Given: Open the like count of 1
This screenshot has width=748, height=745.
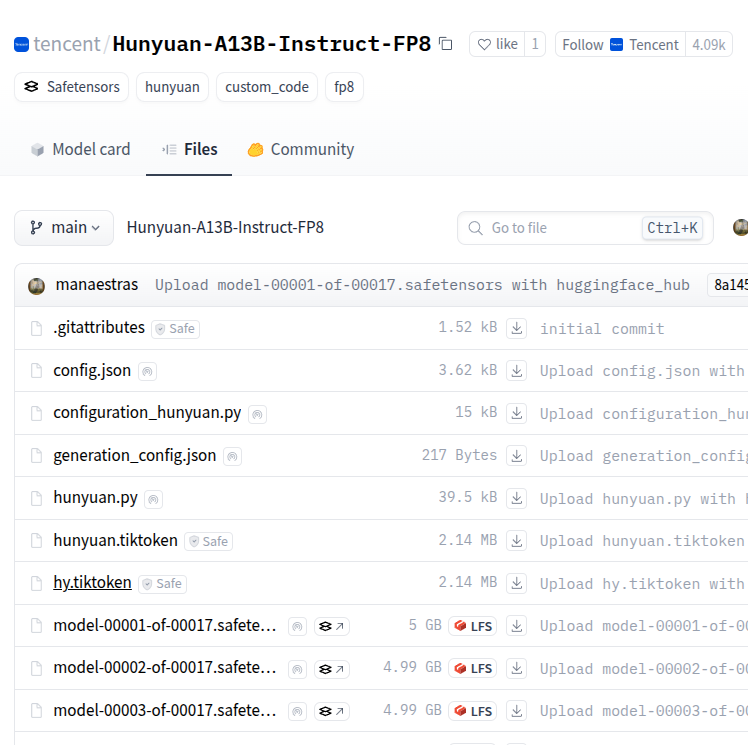Looking at the screenshot, I should point(535,44).
